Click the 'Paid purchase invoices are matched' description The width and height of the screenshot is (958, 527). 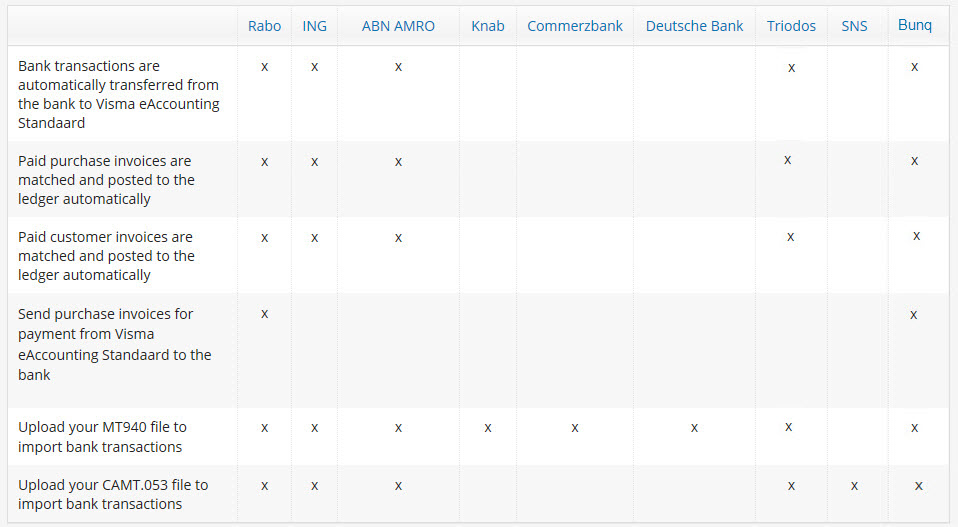tap(106, 180)
